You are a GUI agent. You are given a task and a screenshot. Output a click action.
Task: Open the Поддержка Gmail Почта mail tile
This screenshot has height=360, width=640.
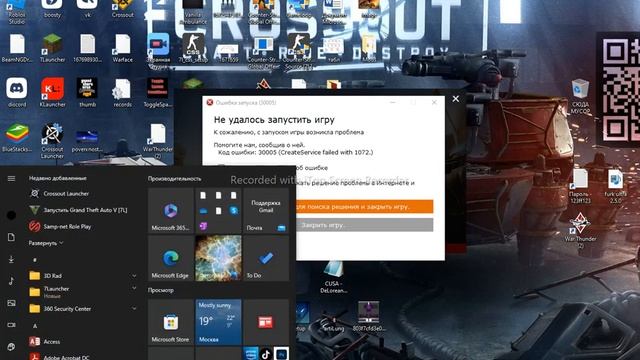click(x=266, y=211)
